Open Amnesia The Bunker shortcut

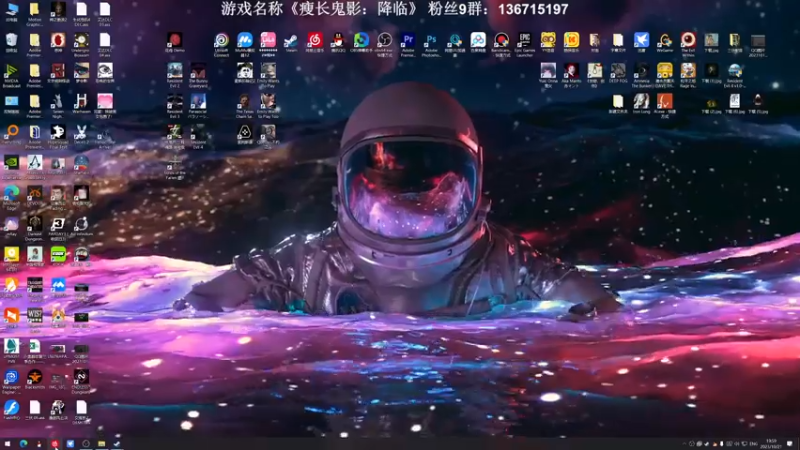pyautogui.click(x=641, y=76)
